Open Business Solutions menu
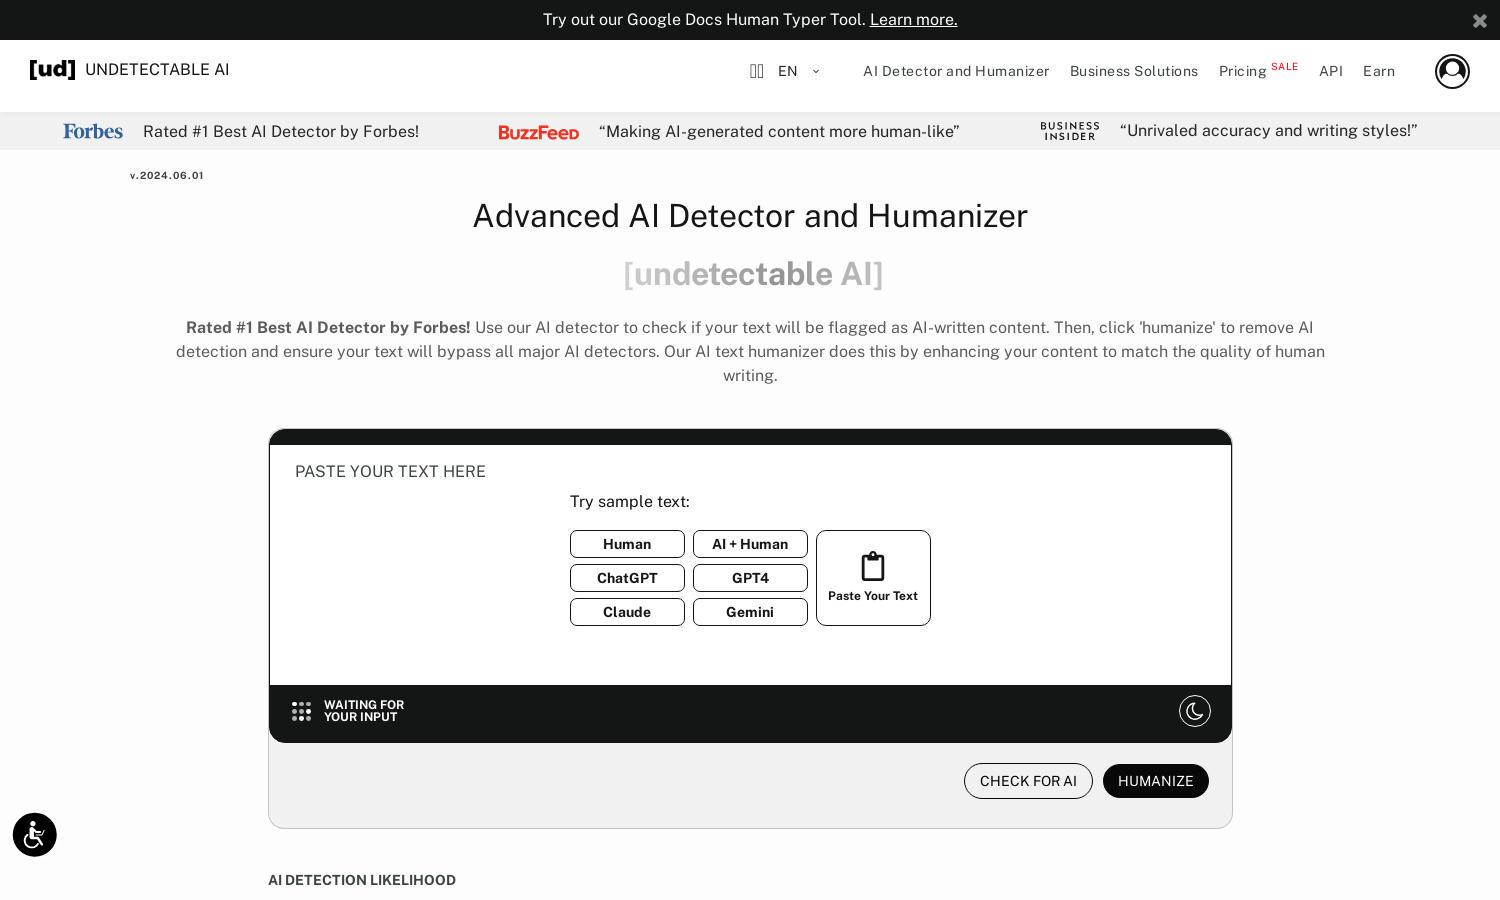The image size is (1500, 900). point(1134,71)
